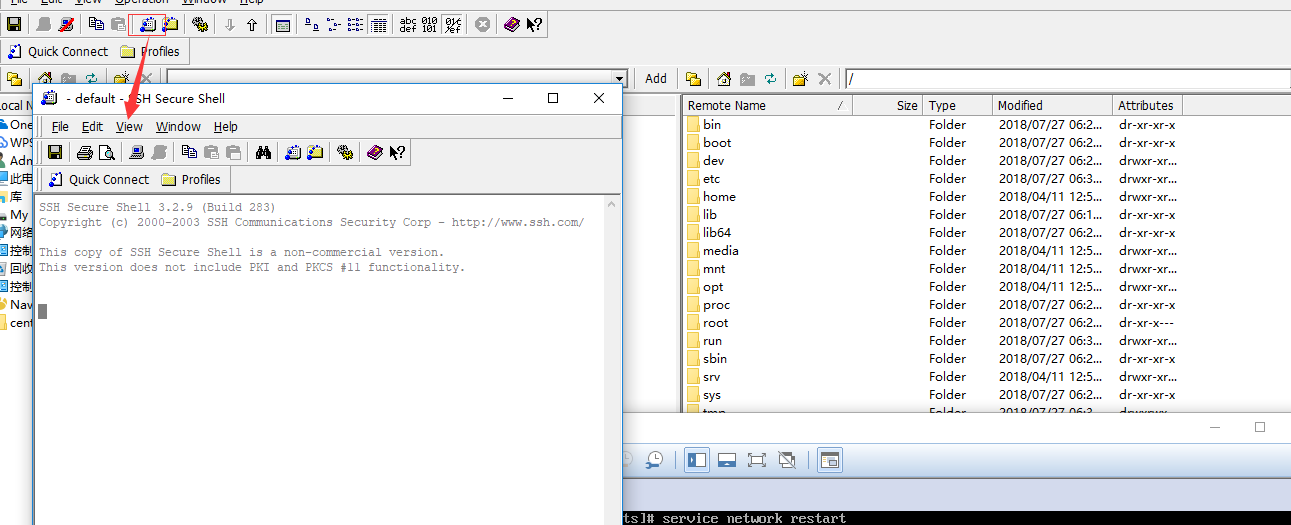Viewport: 1291px width, 525px height.
Task: Click Print Preview icon in terminal toolbar
Action: click(106, 152)
